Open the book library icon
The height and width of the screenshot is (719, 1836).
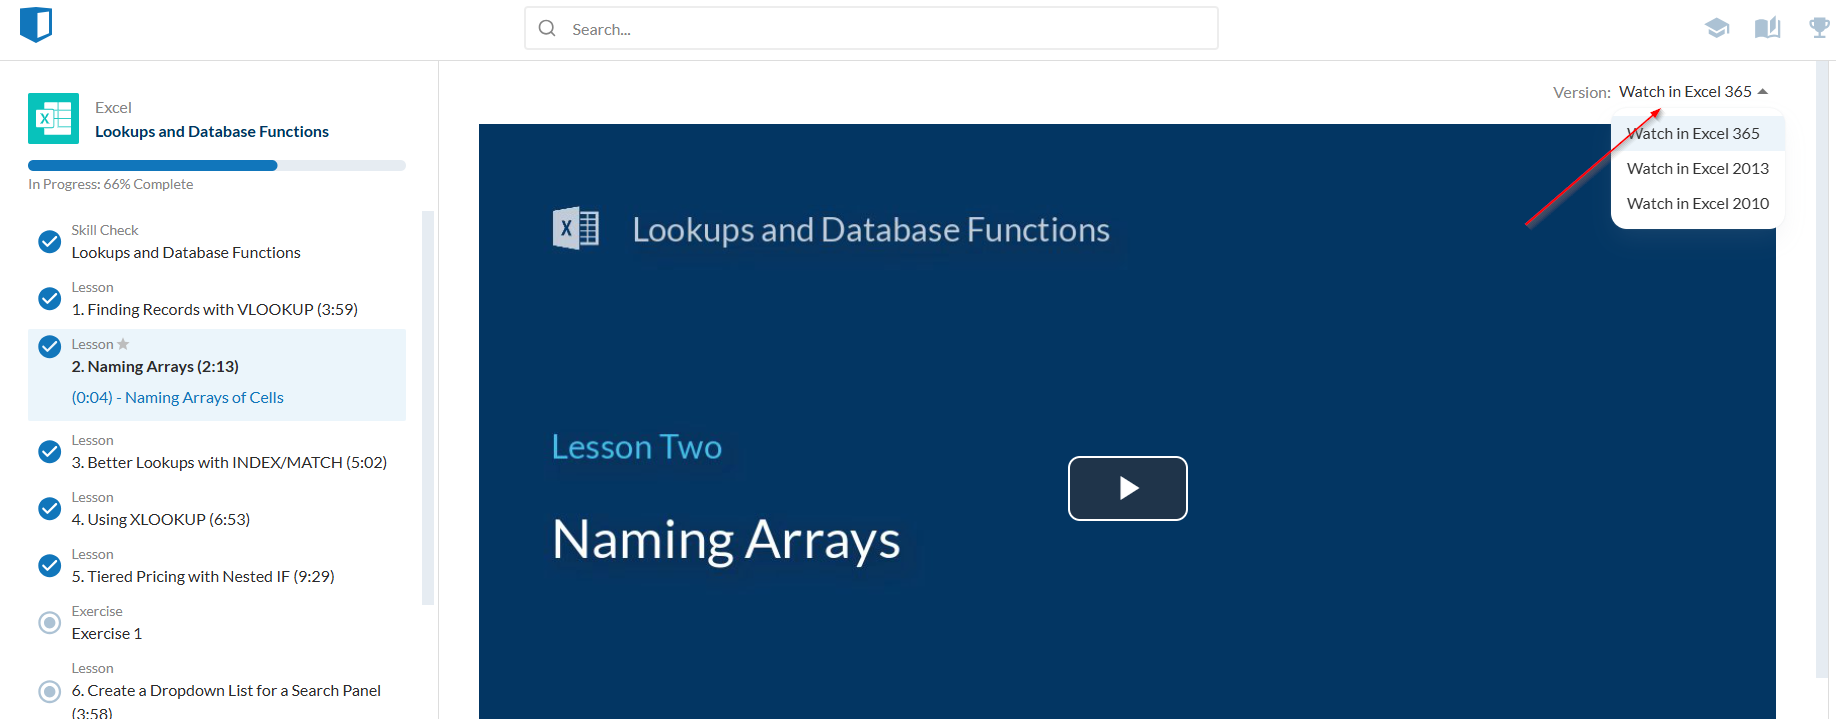(x=1767, y=28)
